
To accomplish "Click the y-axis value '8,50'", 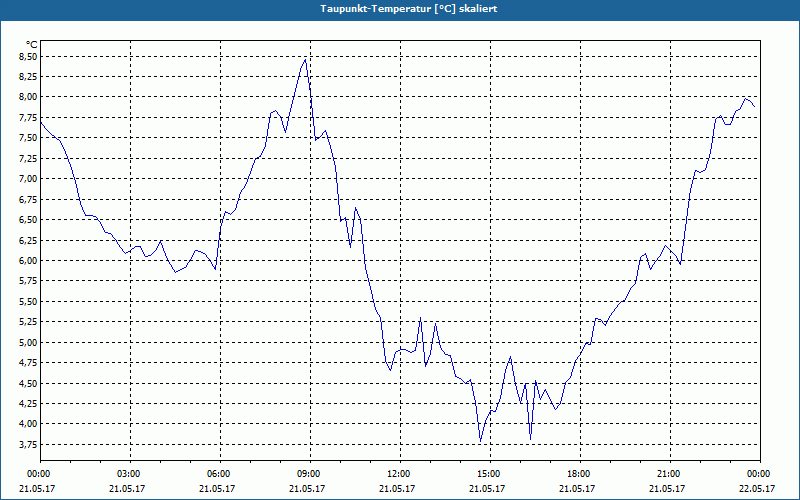I will coord(29,57).
